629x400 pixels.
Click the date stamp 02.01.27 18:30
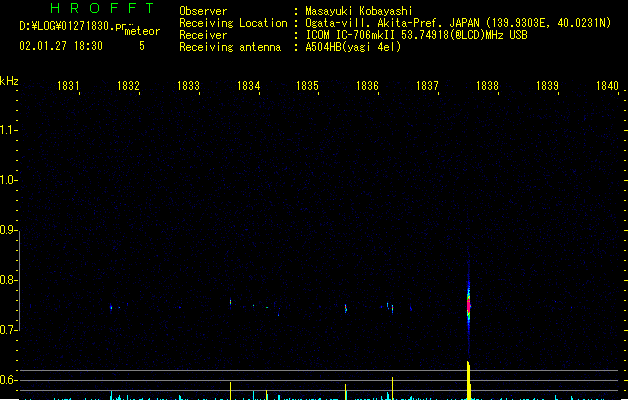pos(61,46)
